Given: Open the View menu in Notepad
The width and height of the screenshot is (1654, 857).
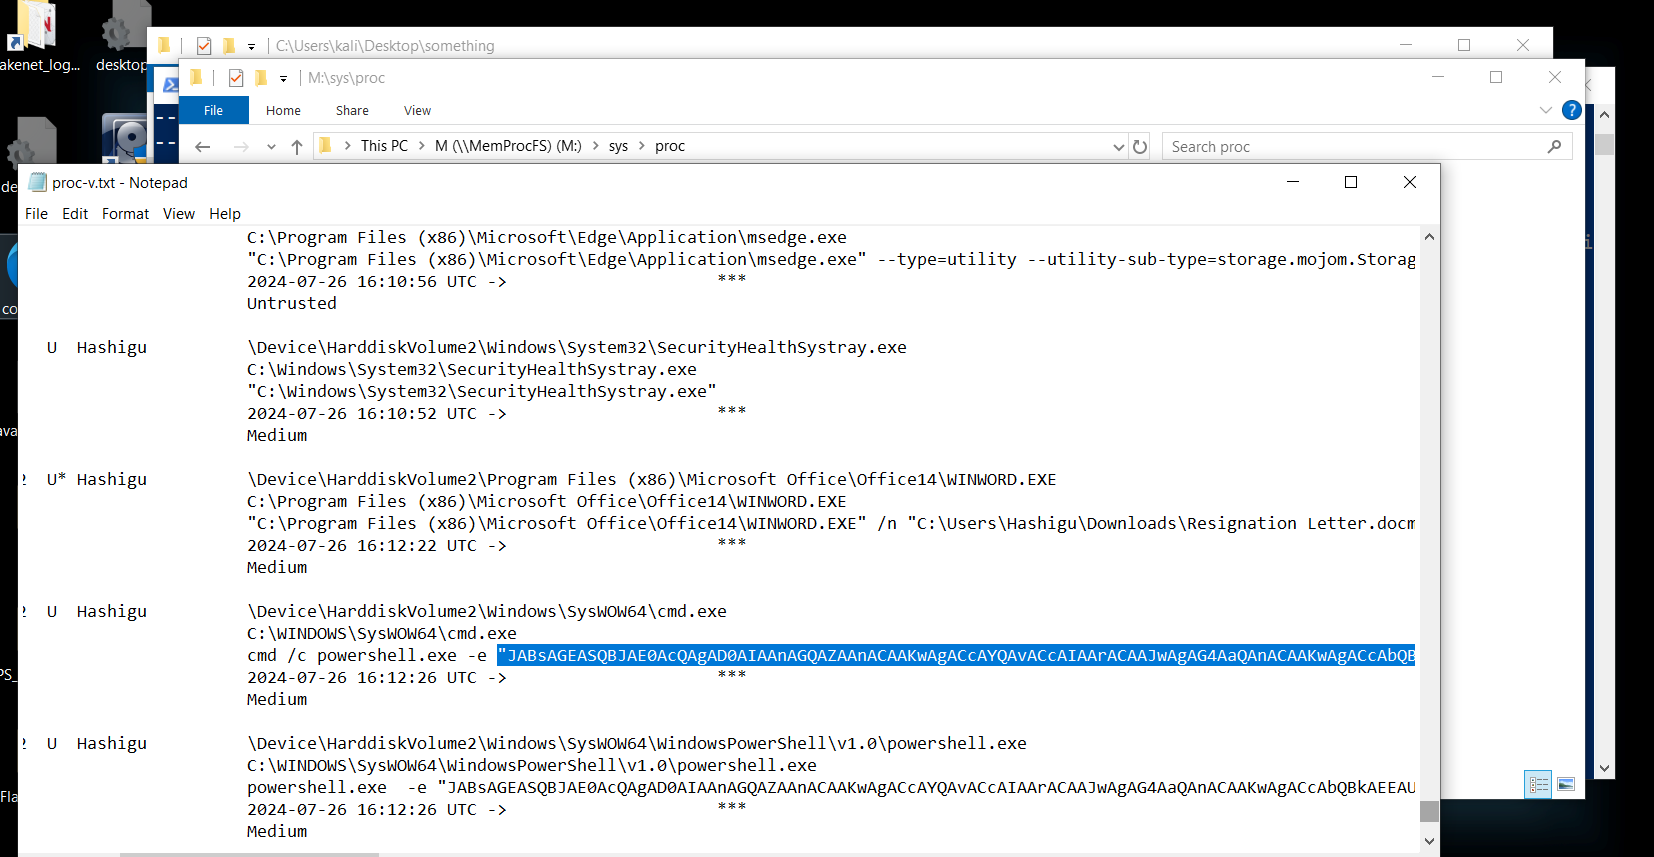Looking at the screenshot, I should (179, 213).
